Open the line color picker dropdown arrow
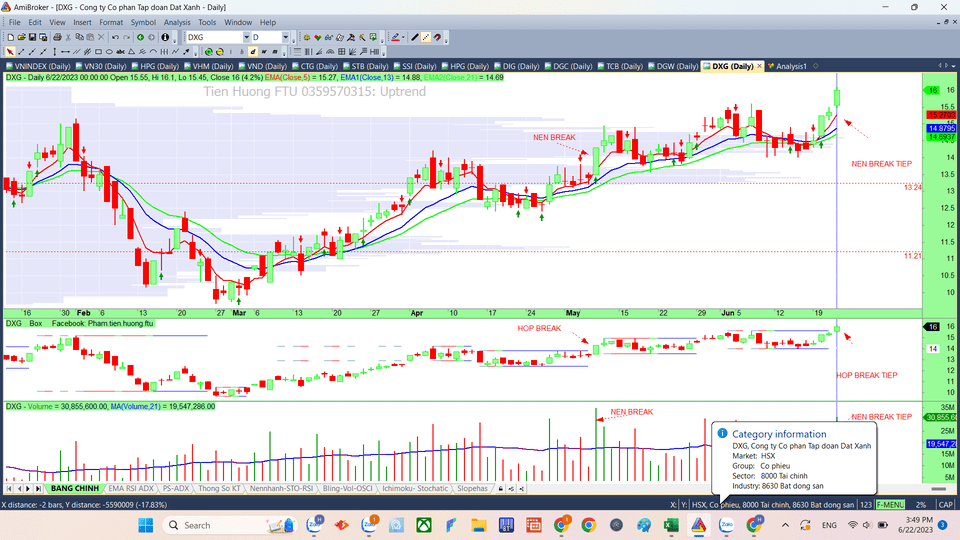The width and height of the screenshot is (960, 540). point(403,37)
